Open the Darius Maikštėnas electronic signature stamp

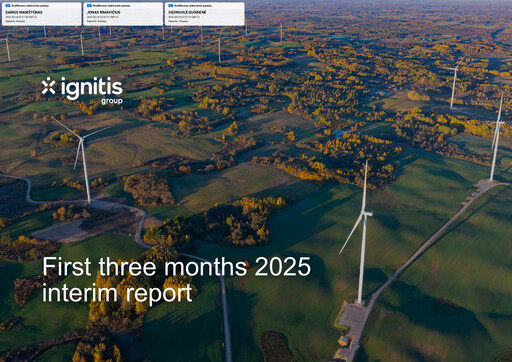[42, 14]
